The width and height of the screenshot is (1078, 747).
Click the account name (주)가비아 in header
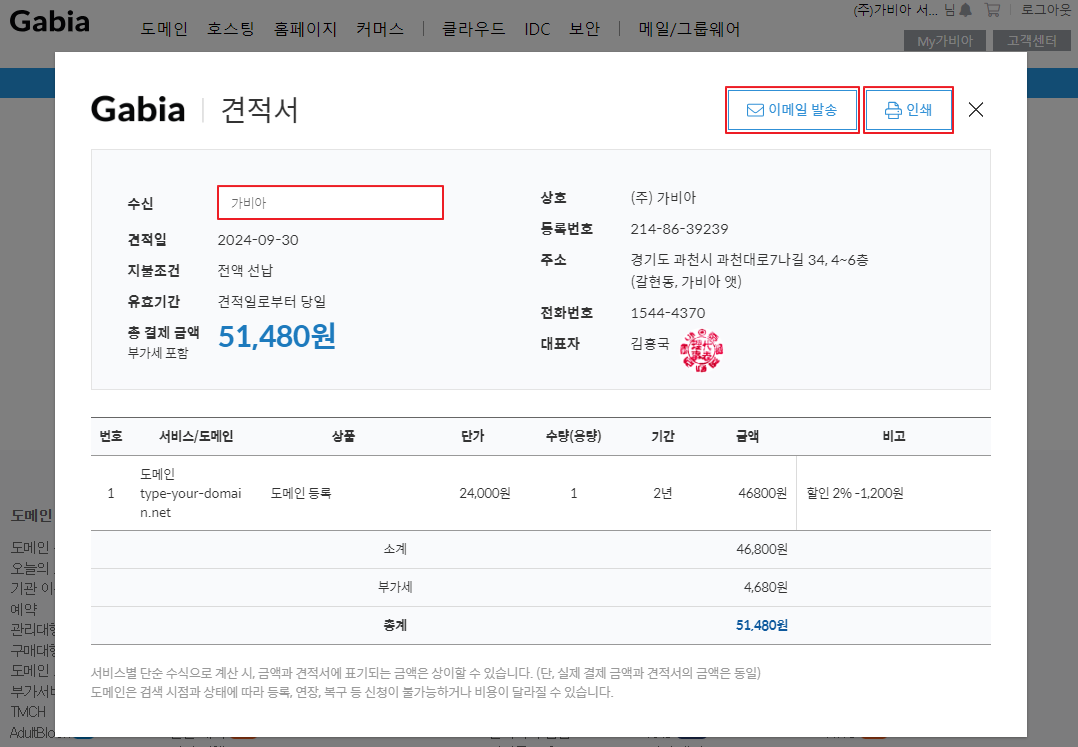point(895,10)
